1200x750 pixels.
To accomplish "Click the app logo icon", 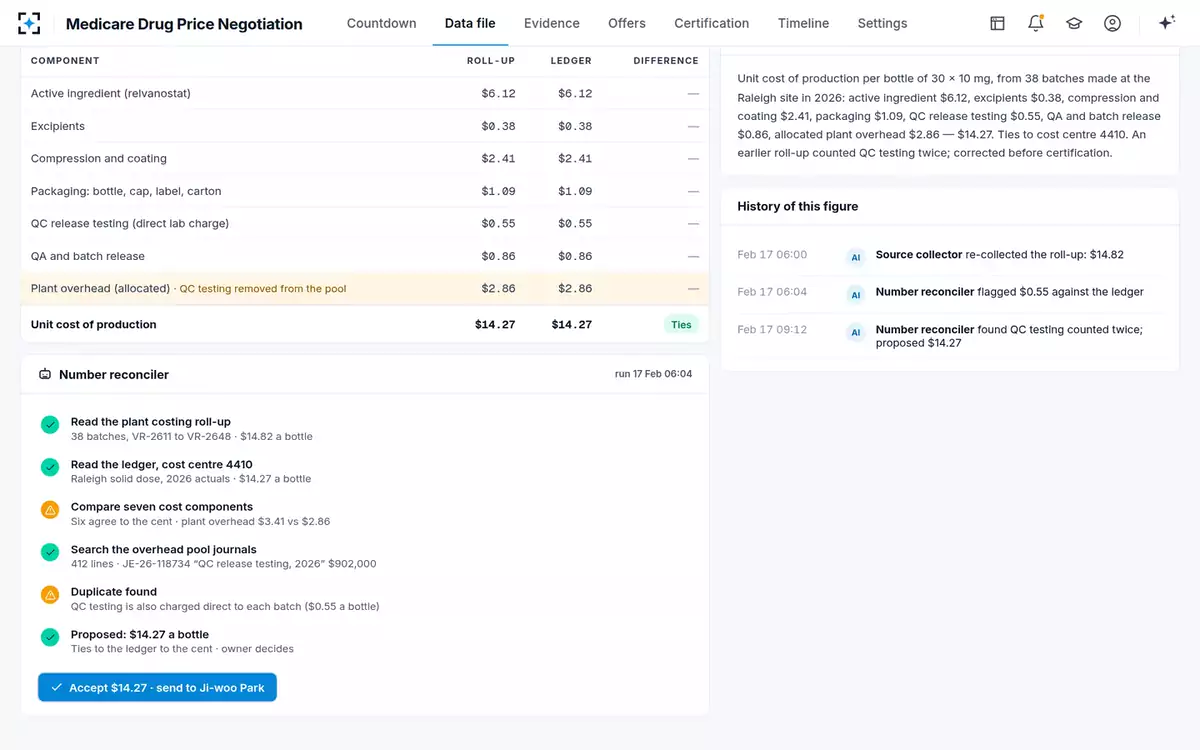I will coord(29,23).
